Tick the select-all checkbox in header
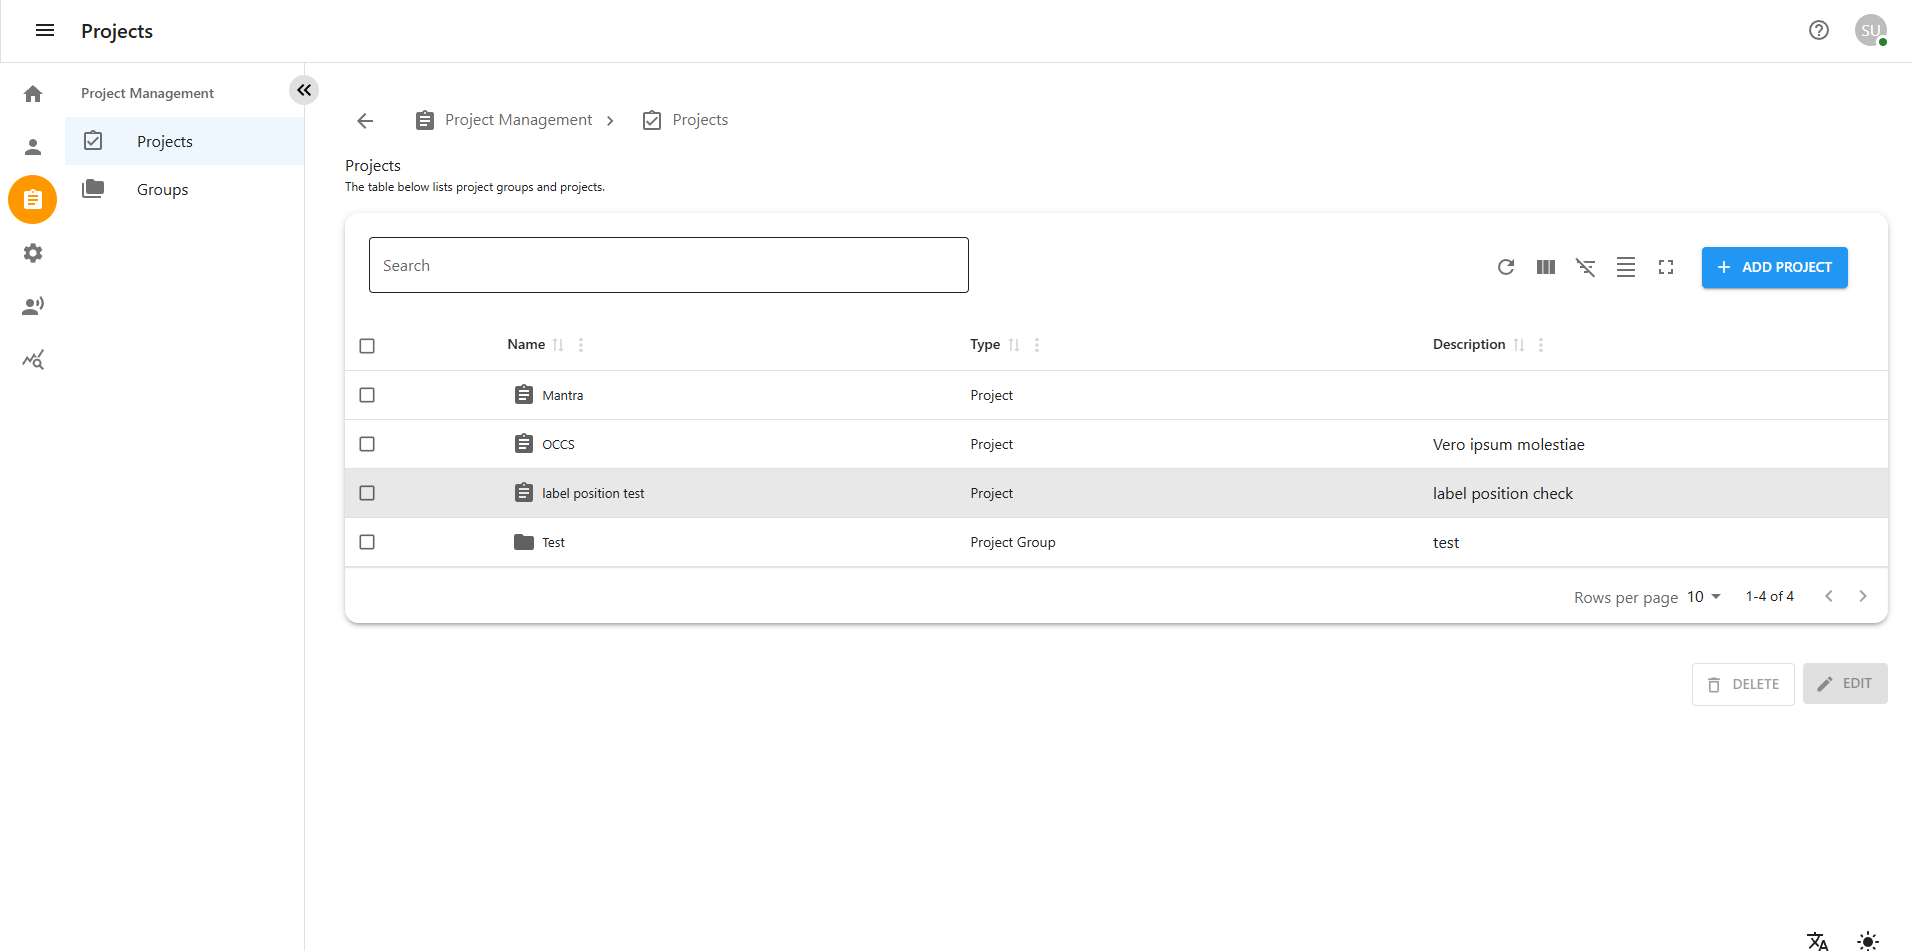This screenshot has height=951, width=1912. [x=367, y=346]
